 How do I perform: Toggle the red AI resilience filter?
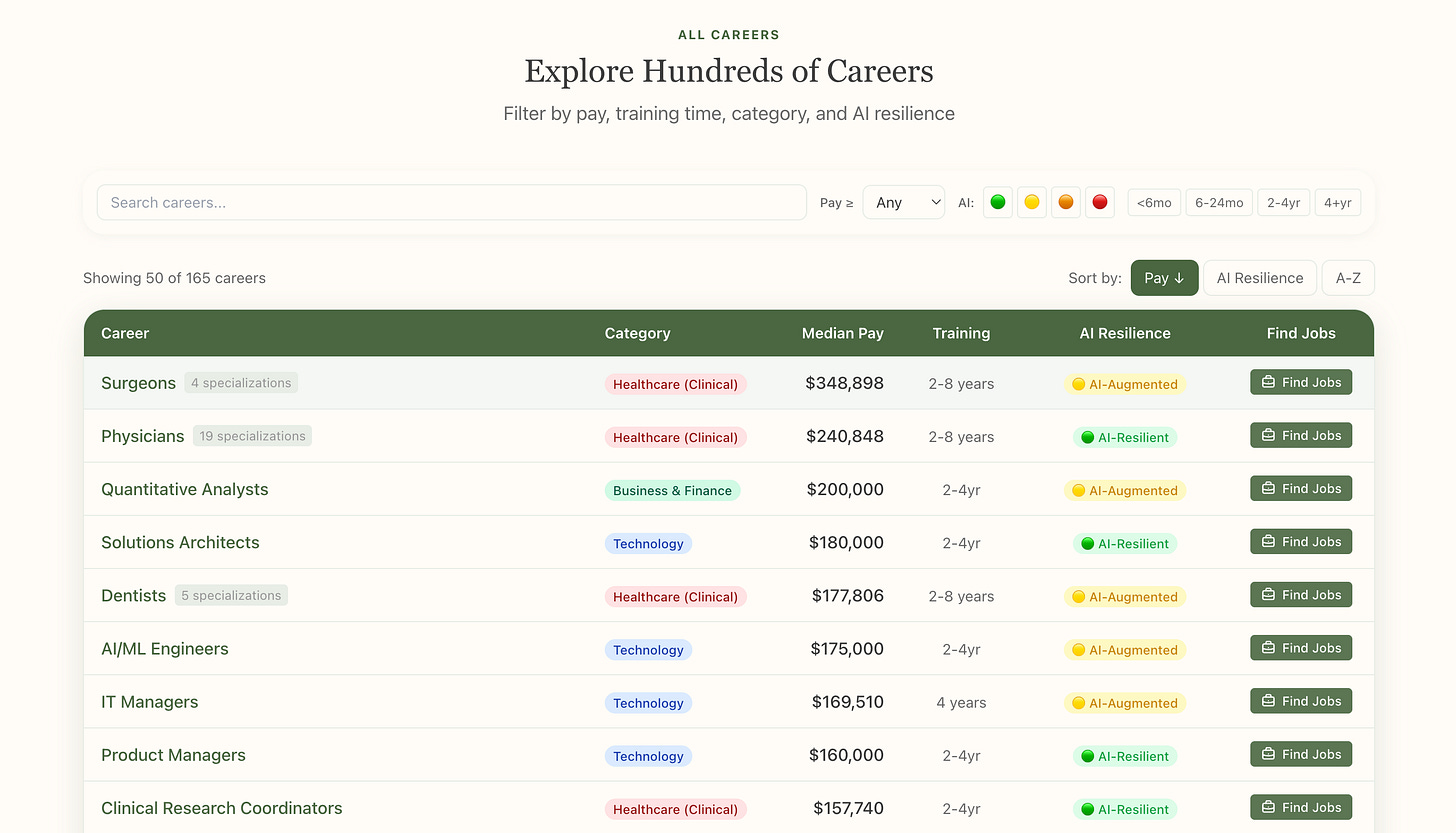tap(1100, 202)
